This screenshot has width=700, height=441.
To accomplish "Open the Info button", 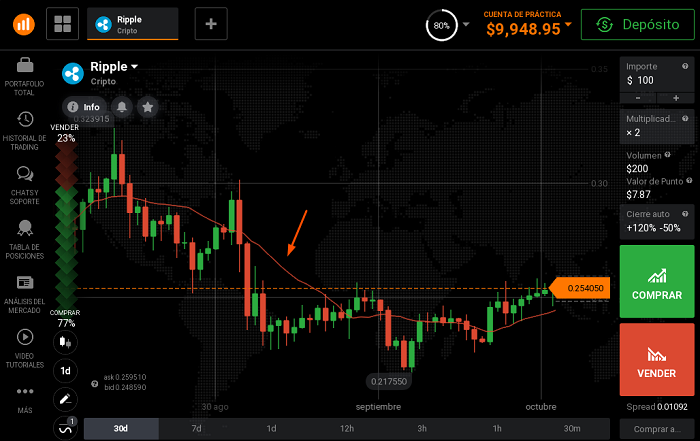I will (x=84, y=107).
